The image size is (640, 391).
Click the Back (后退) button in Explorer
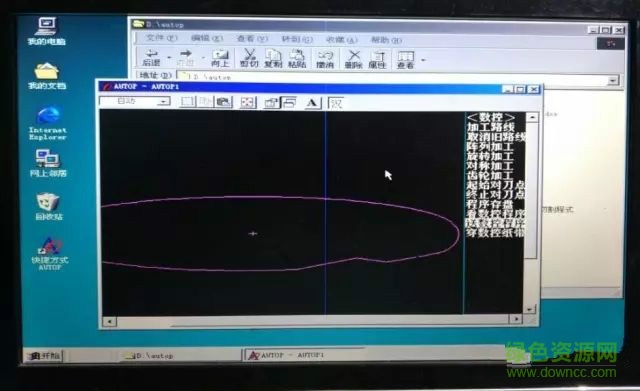coord(151,58)
